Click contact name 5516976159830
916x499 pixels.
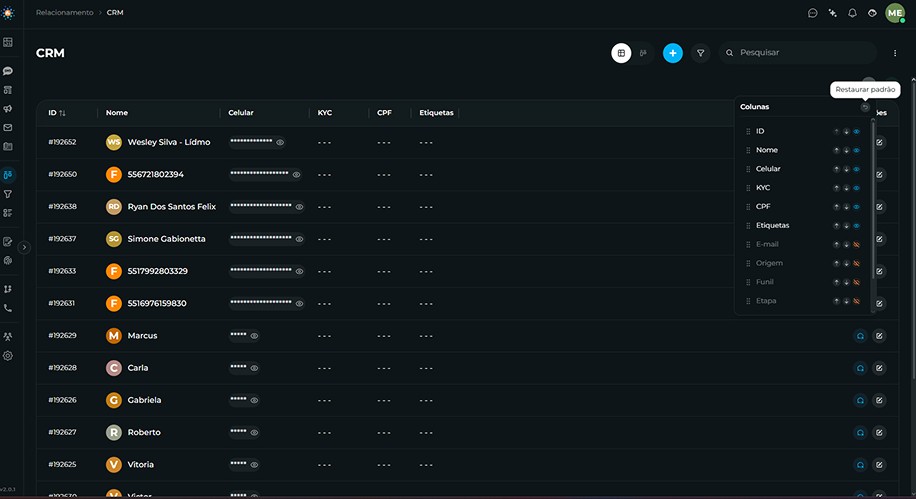[x=157, y=303]
